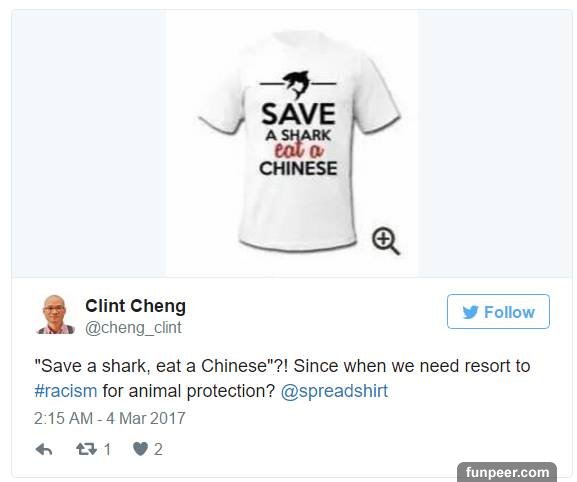577x482 pixels.
Task: Click the tweet text starting "Save a shark"
Action: pos(282,378)
